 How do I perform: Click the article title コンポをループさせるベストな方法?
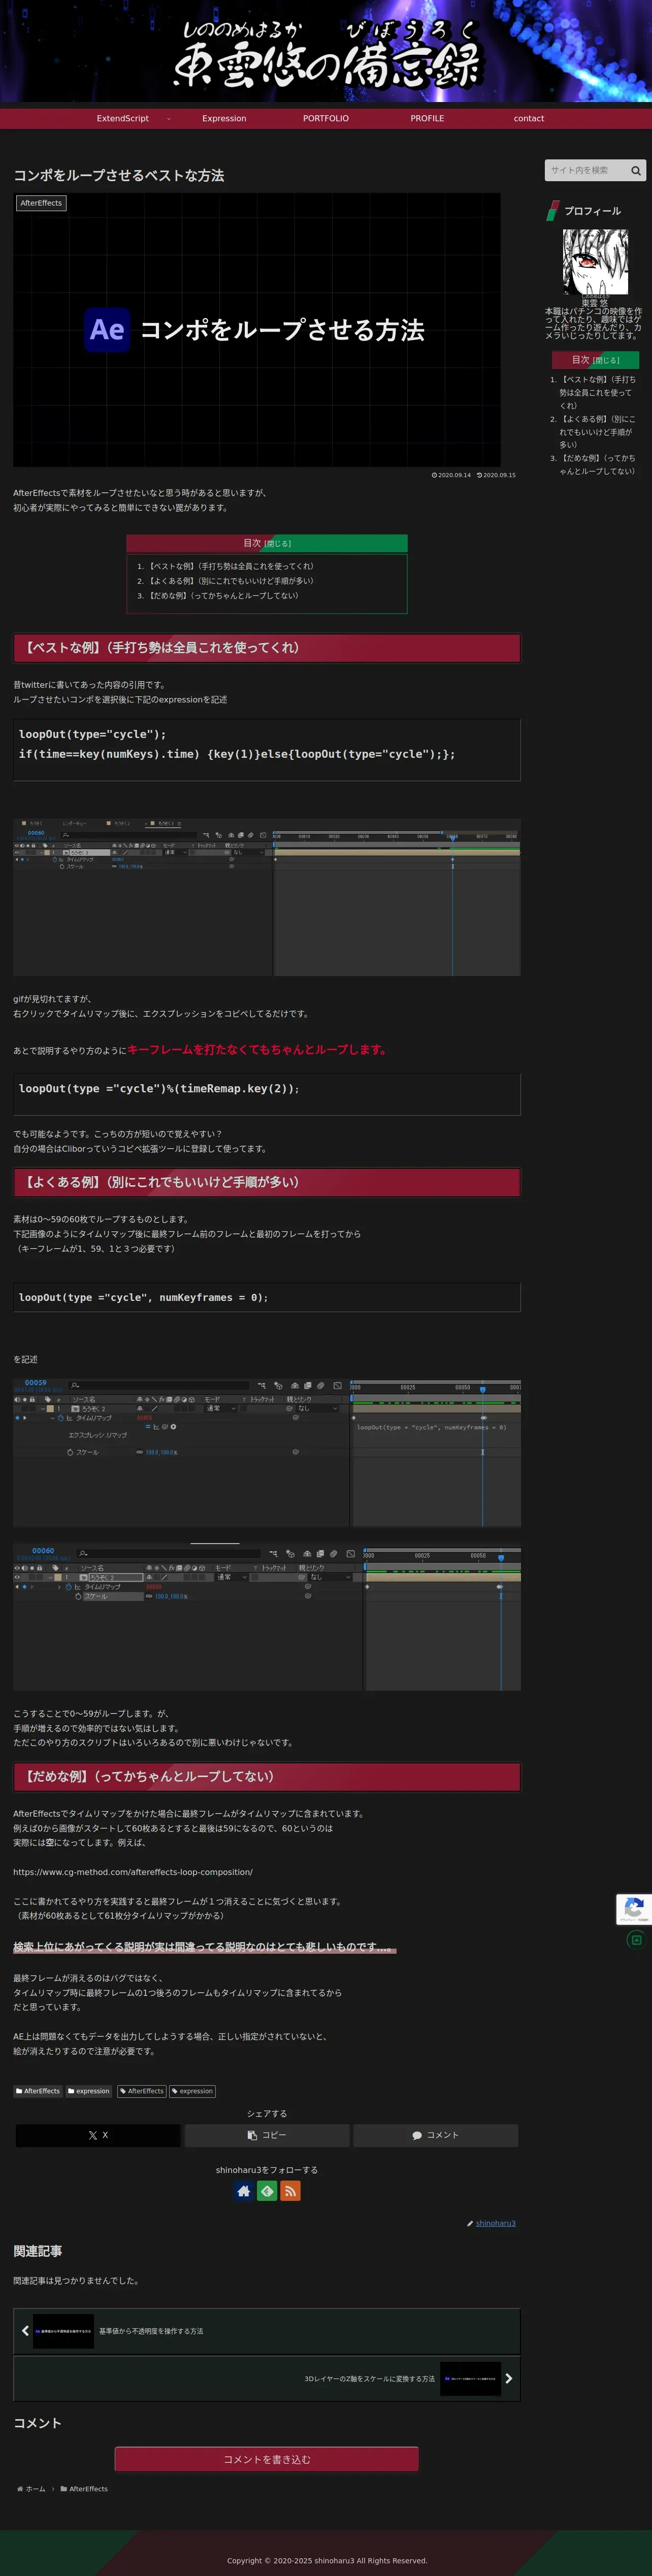pos(119,175)
